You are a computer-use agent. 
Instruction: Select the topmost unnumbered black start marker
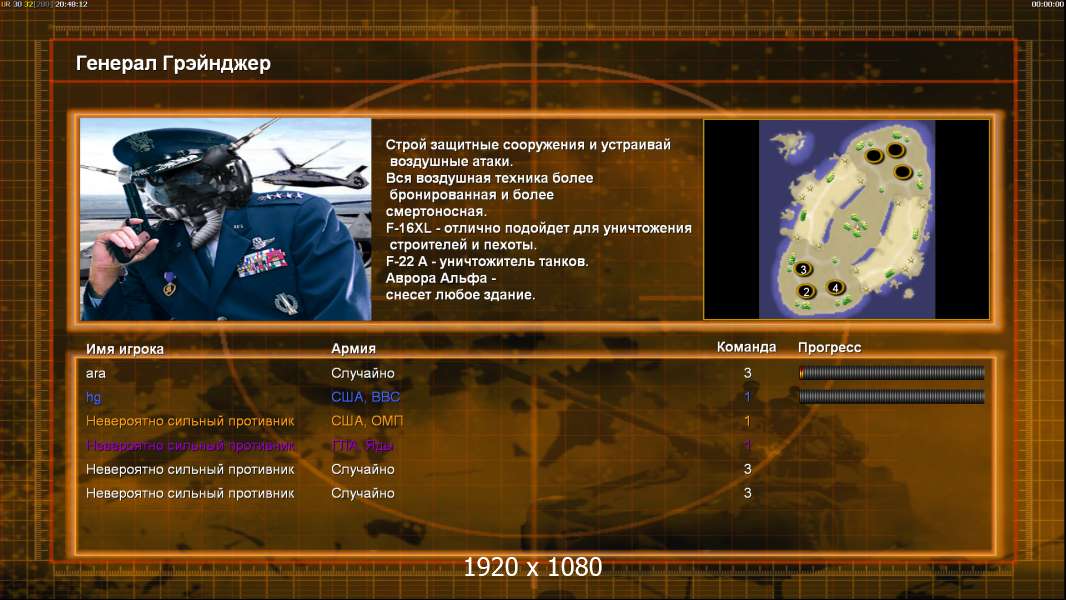coord(895,149)
